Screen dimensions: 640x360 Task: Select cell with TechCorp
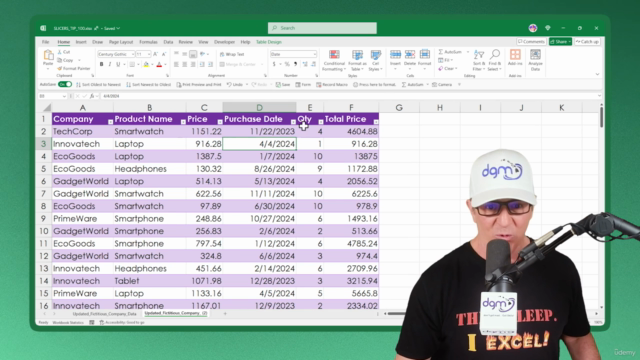coord(82,131)
